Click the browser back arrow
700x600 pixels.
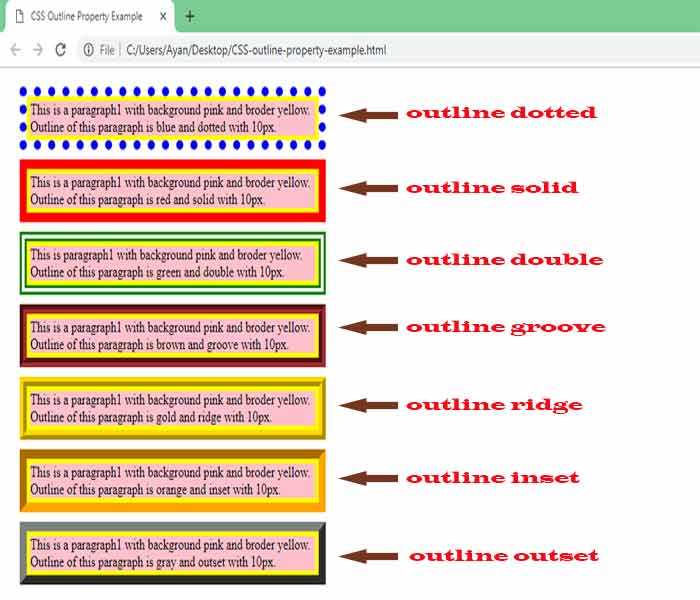coord(15,50)
